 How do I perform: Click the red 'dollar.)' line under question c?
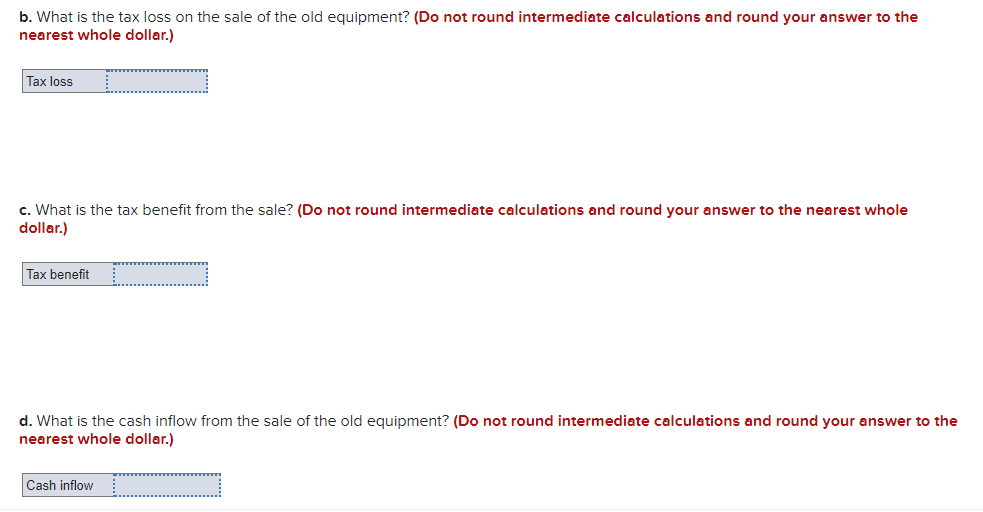pyautogui.click(x=43, y=228)
